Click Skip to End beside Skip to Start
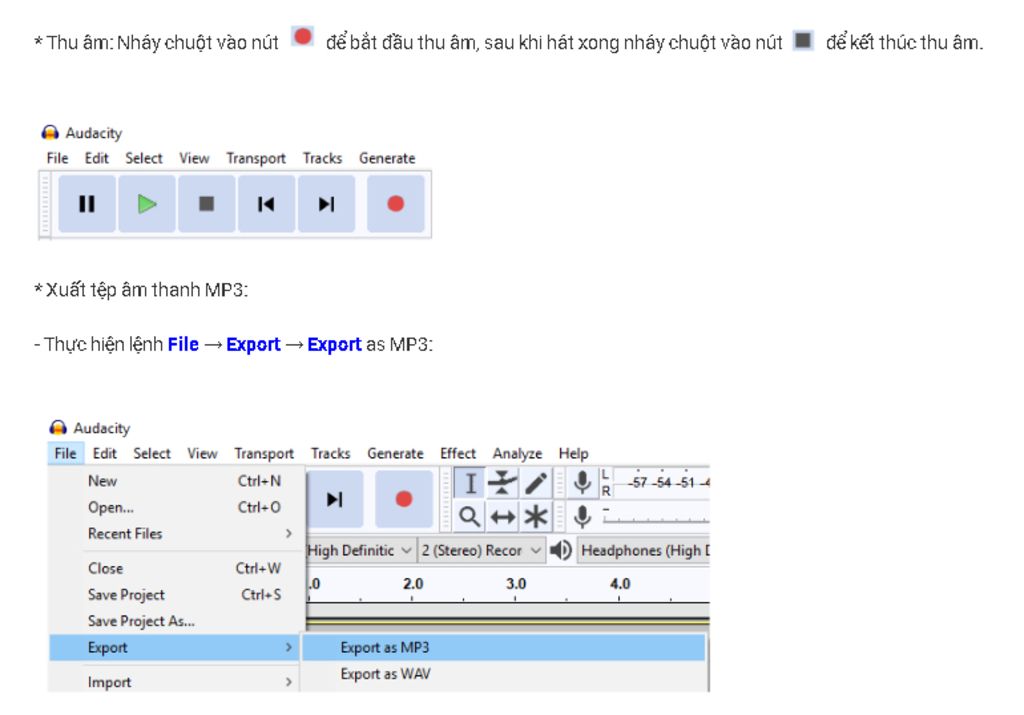The height and width of the screenshot is (715, 1024). coord(327,204)
